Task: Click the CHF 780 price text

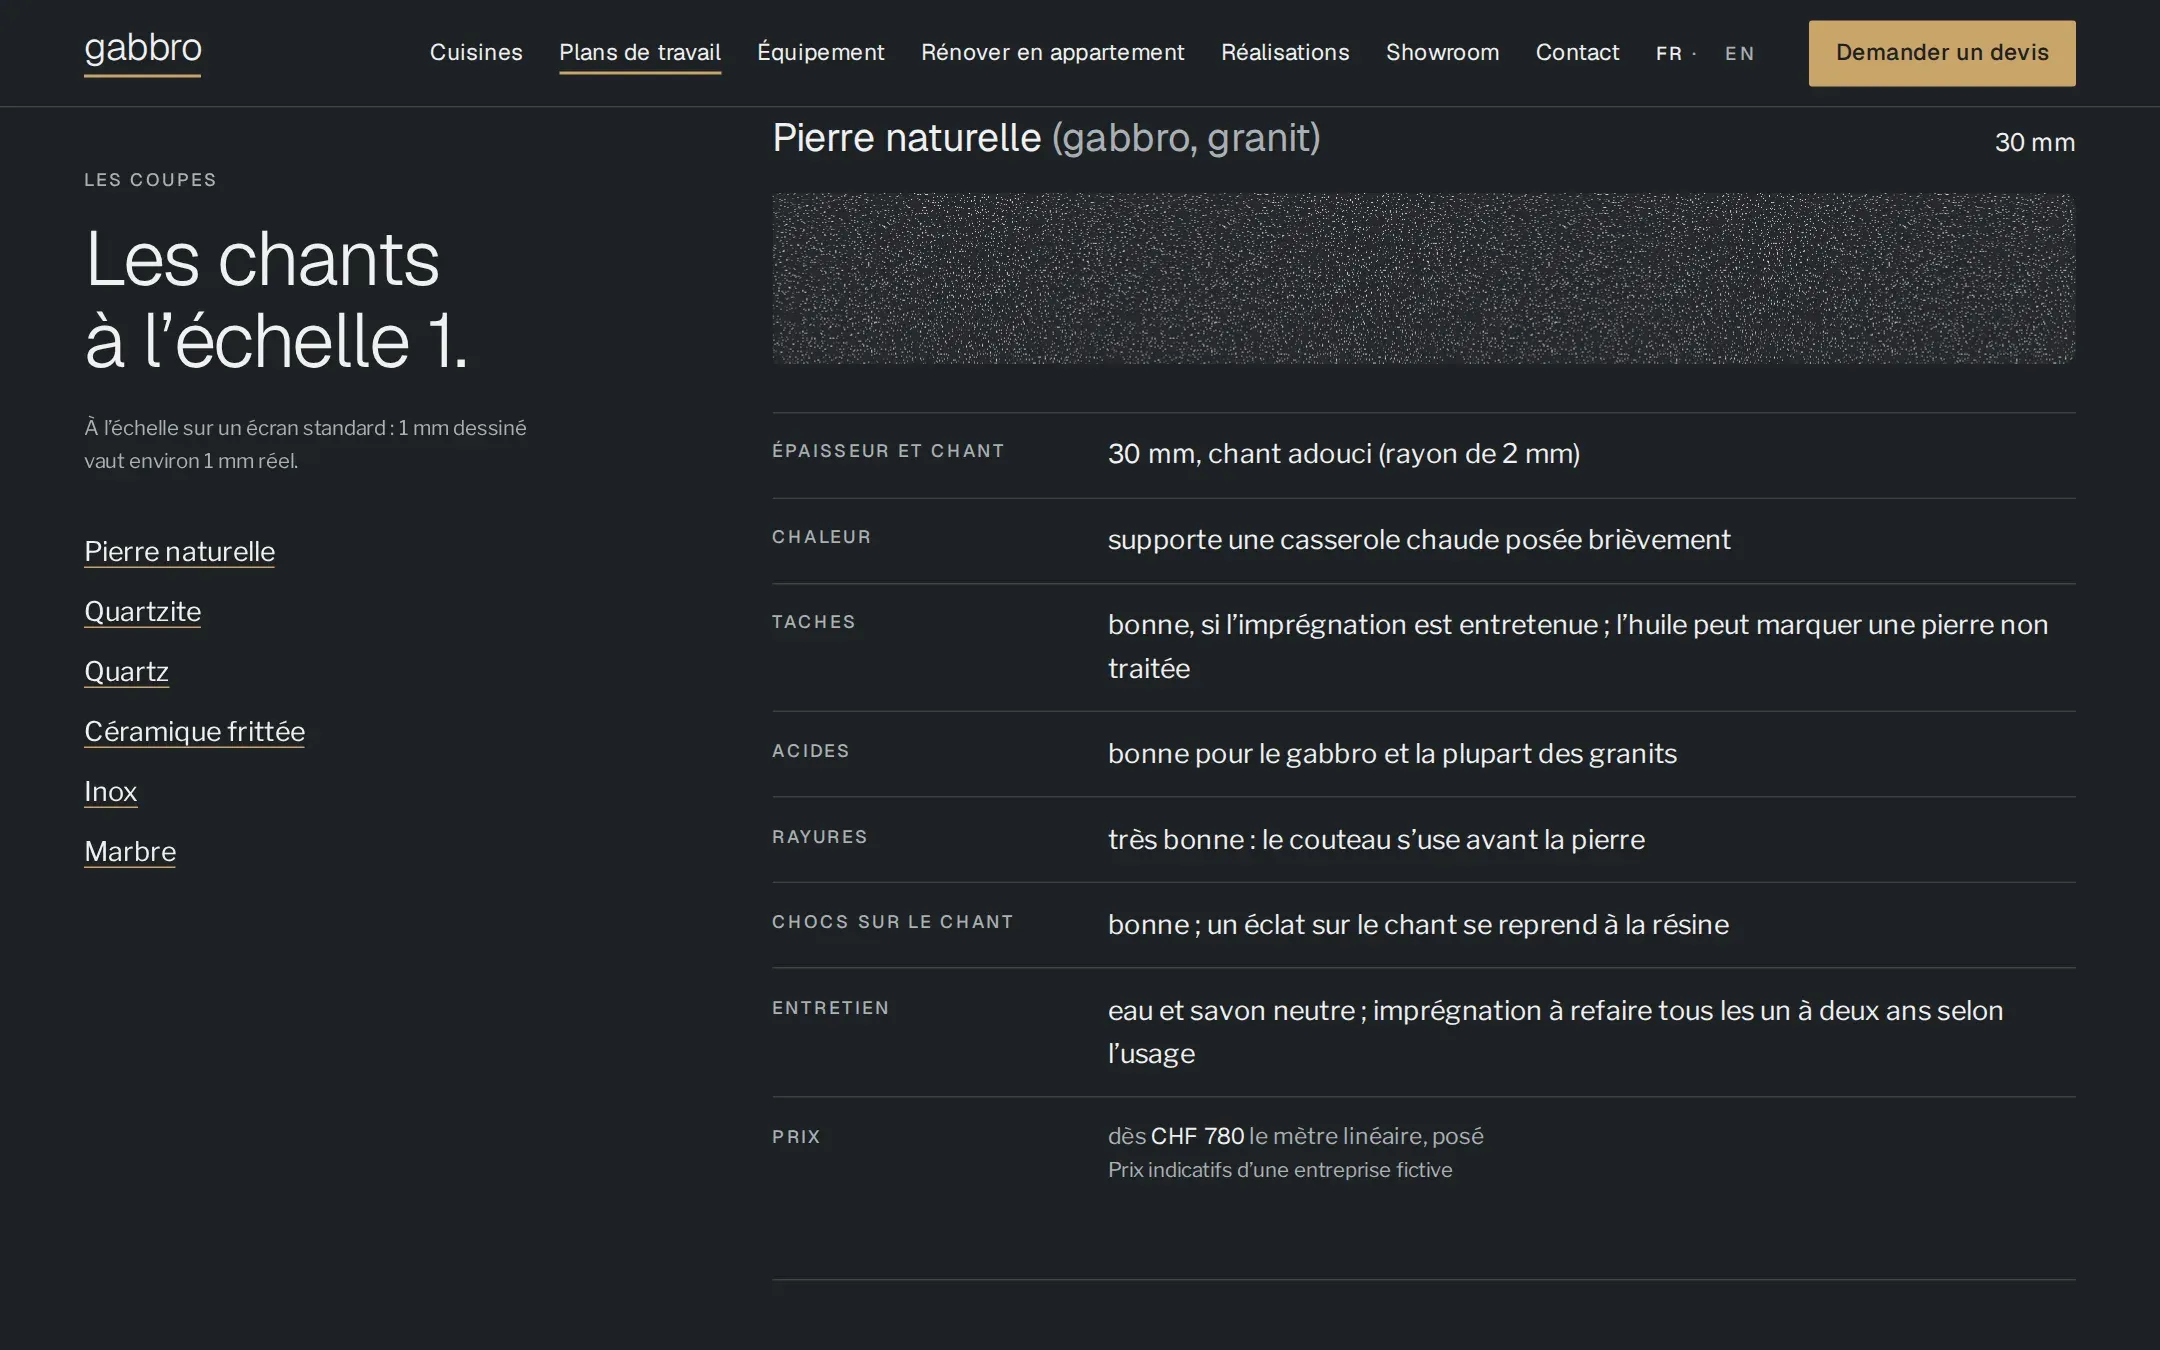Action: (x=1197, y=1136)
